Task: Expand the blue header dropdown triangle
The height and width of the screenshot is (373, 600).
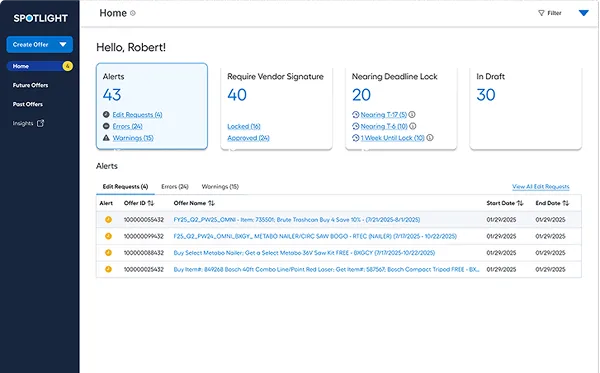Action: [x=584, y=13]
